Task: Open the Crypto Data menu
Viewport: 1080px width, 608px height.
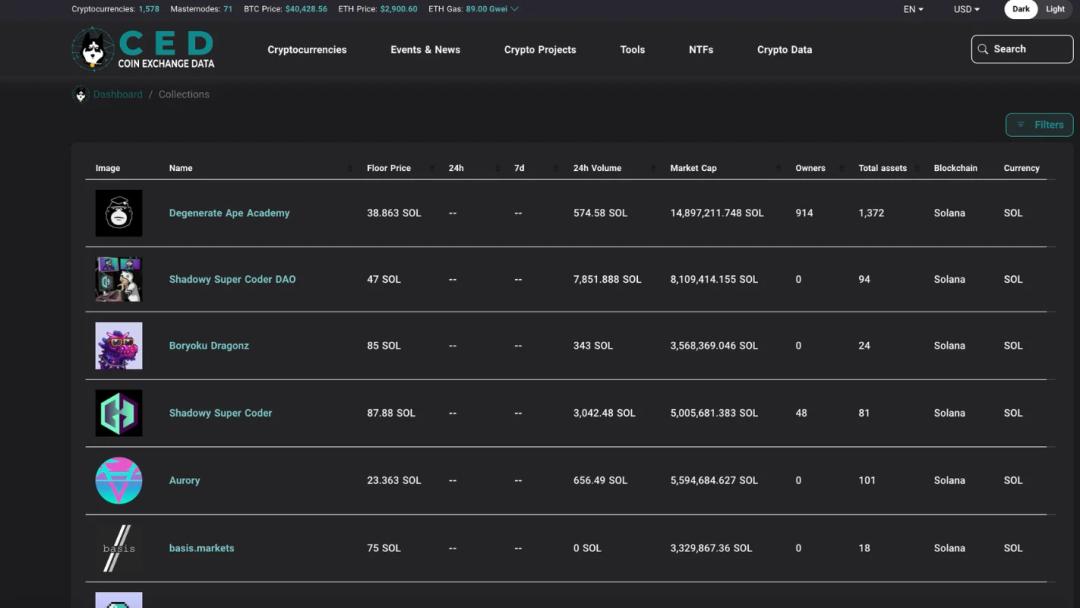Action: click(785, 50)
